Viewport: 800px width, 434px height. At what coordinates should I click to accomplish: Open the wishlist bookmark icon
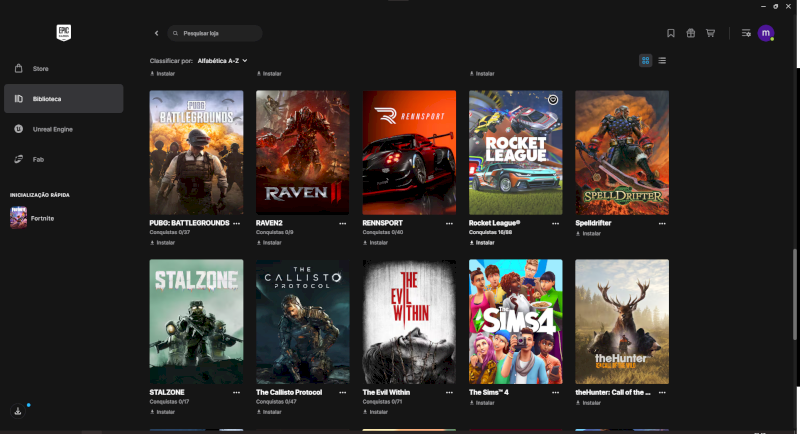click(x=670, y=33)
